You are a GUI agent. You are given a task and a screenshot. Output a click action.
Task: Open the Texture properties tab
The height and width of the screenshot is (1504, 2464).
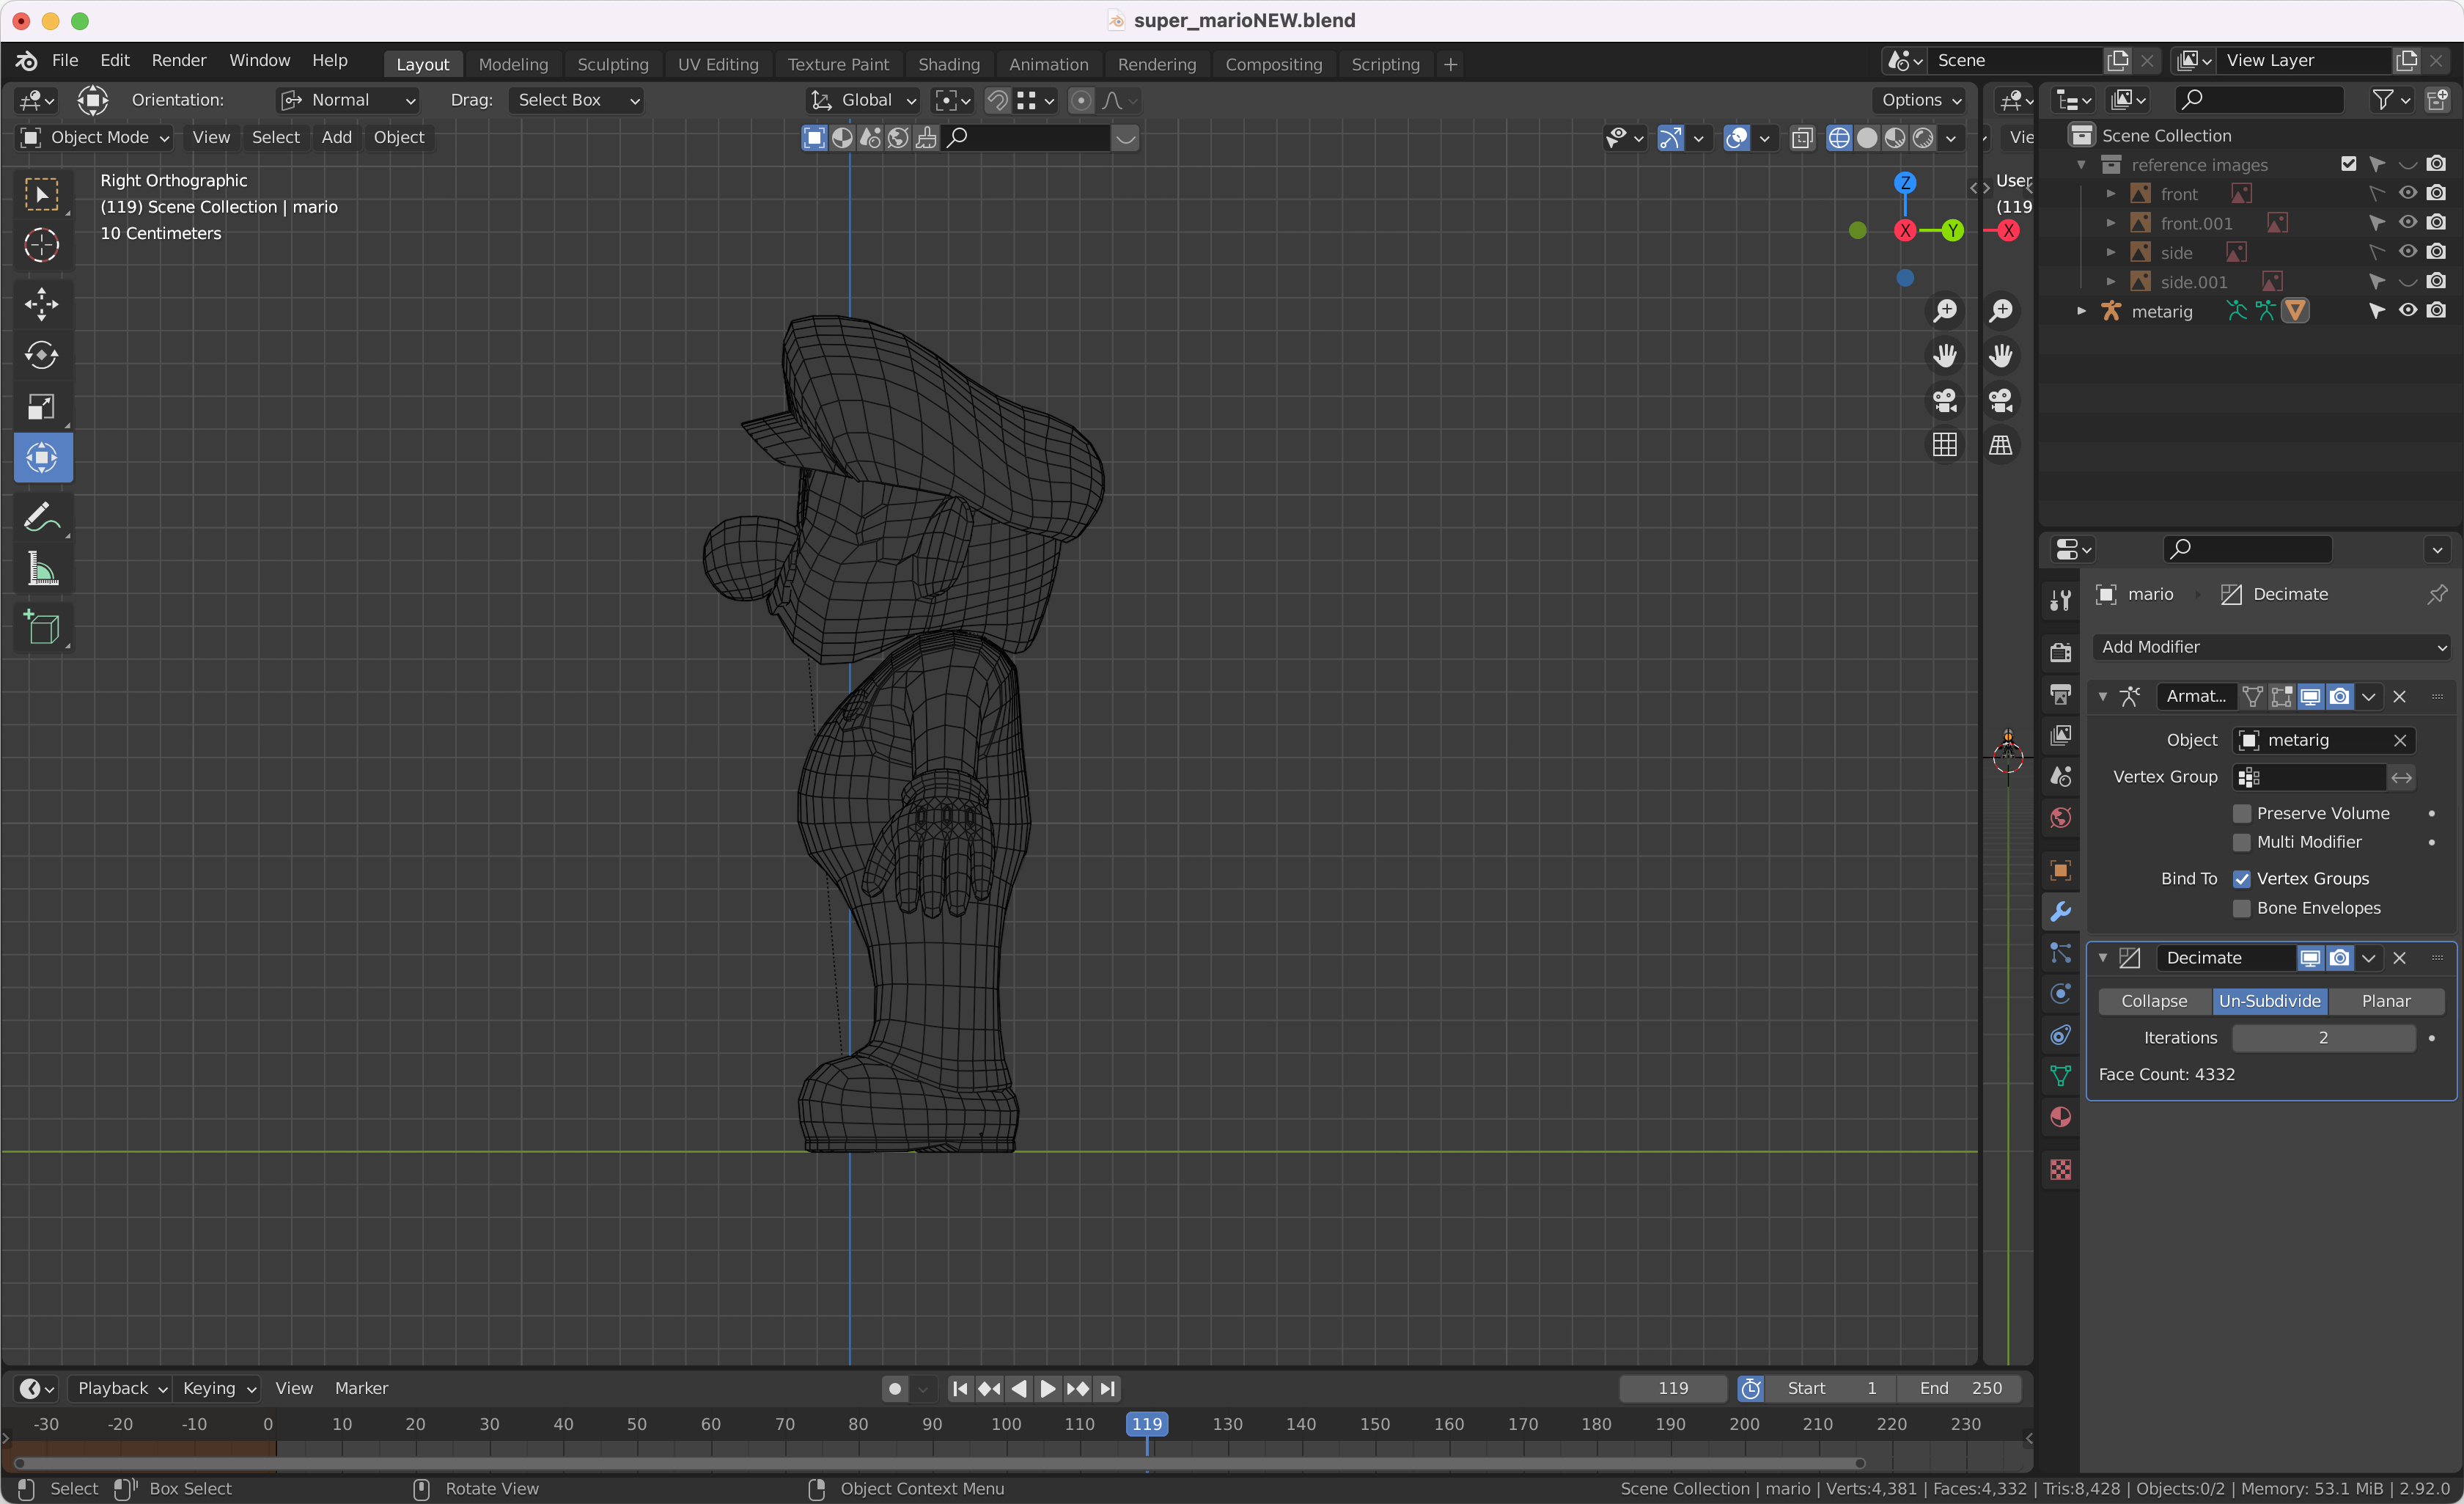pyautogui.click(x=2060, y=1170)
